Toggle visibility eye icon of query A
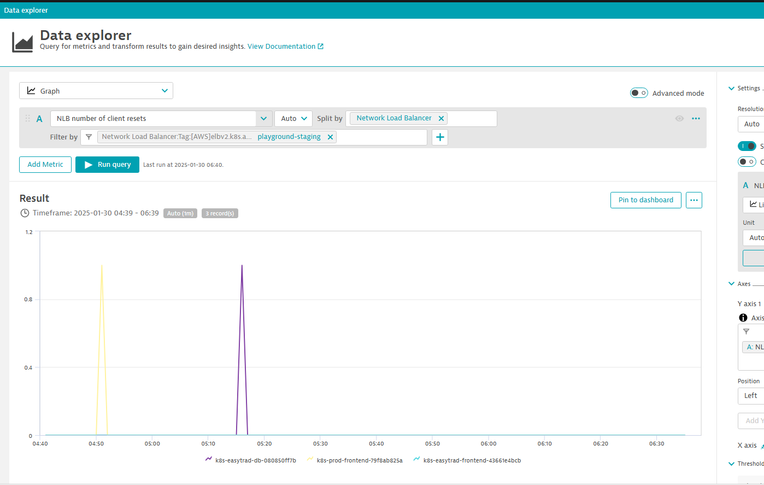The height and width of the screenshot is (485, 764). pyautogui.click(x=679, y=118)
